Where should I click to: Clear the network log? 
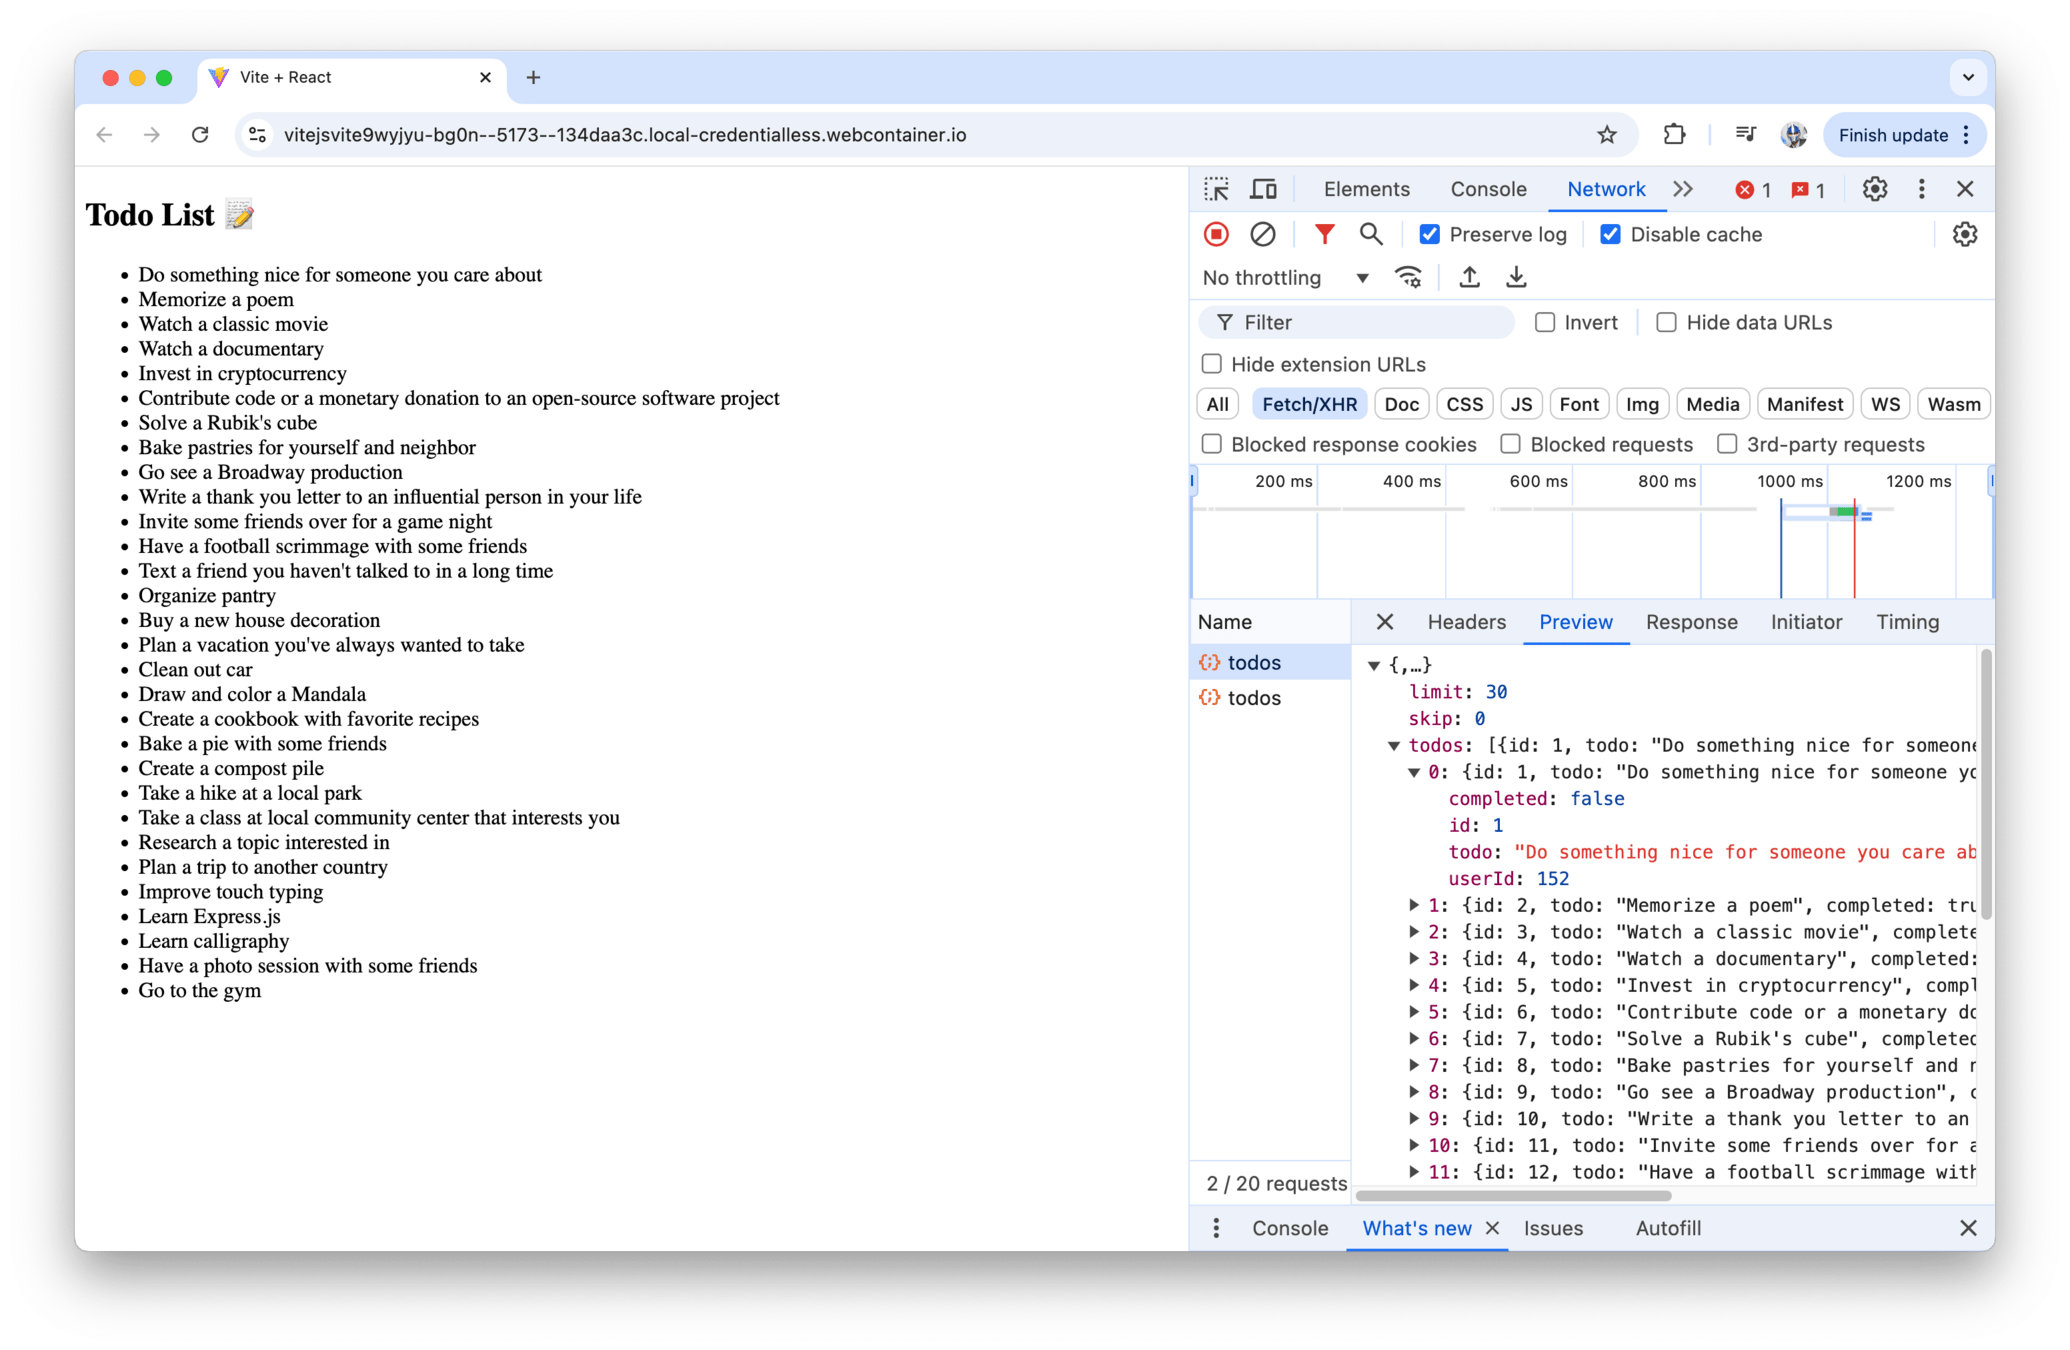point(1263,234)
